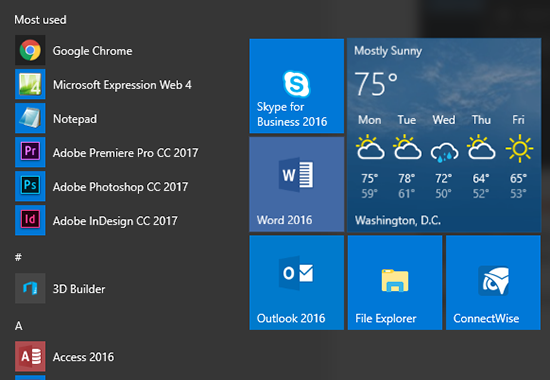Select the 'Access 2016' label text

83,357
